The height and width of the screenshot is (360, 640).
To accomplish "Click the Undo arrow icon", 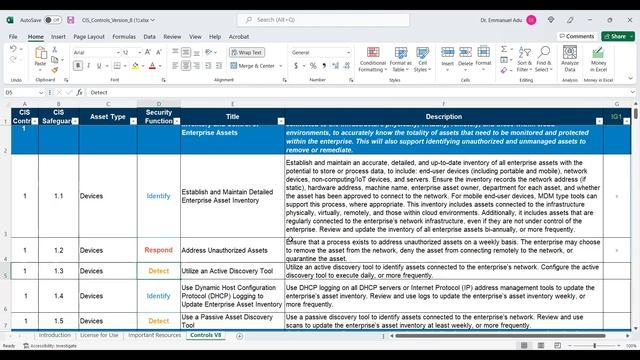I will [13, 49].
